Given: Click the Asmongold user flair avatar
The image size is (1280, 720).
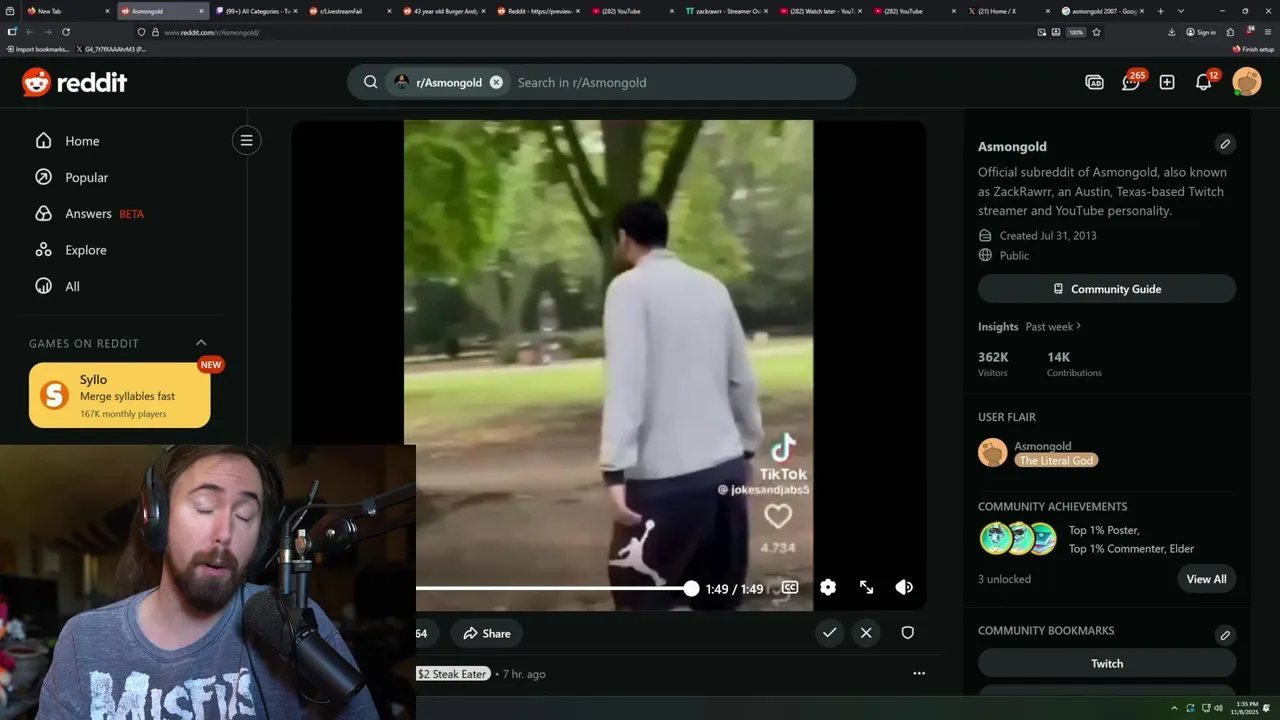Looking at the screenshot, I should click(993, 453).
